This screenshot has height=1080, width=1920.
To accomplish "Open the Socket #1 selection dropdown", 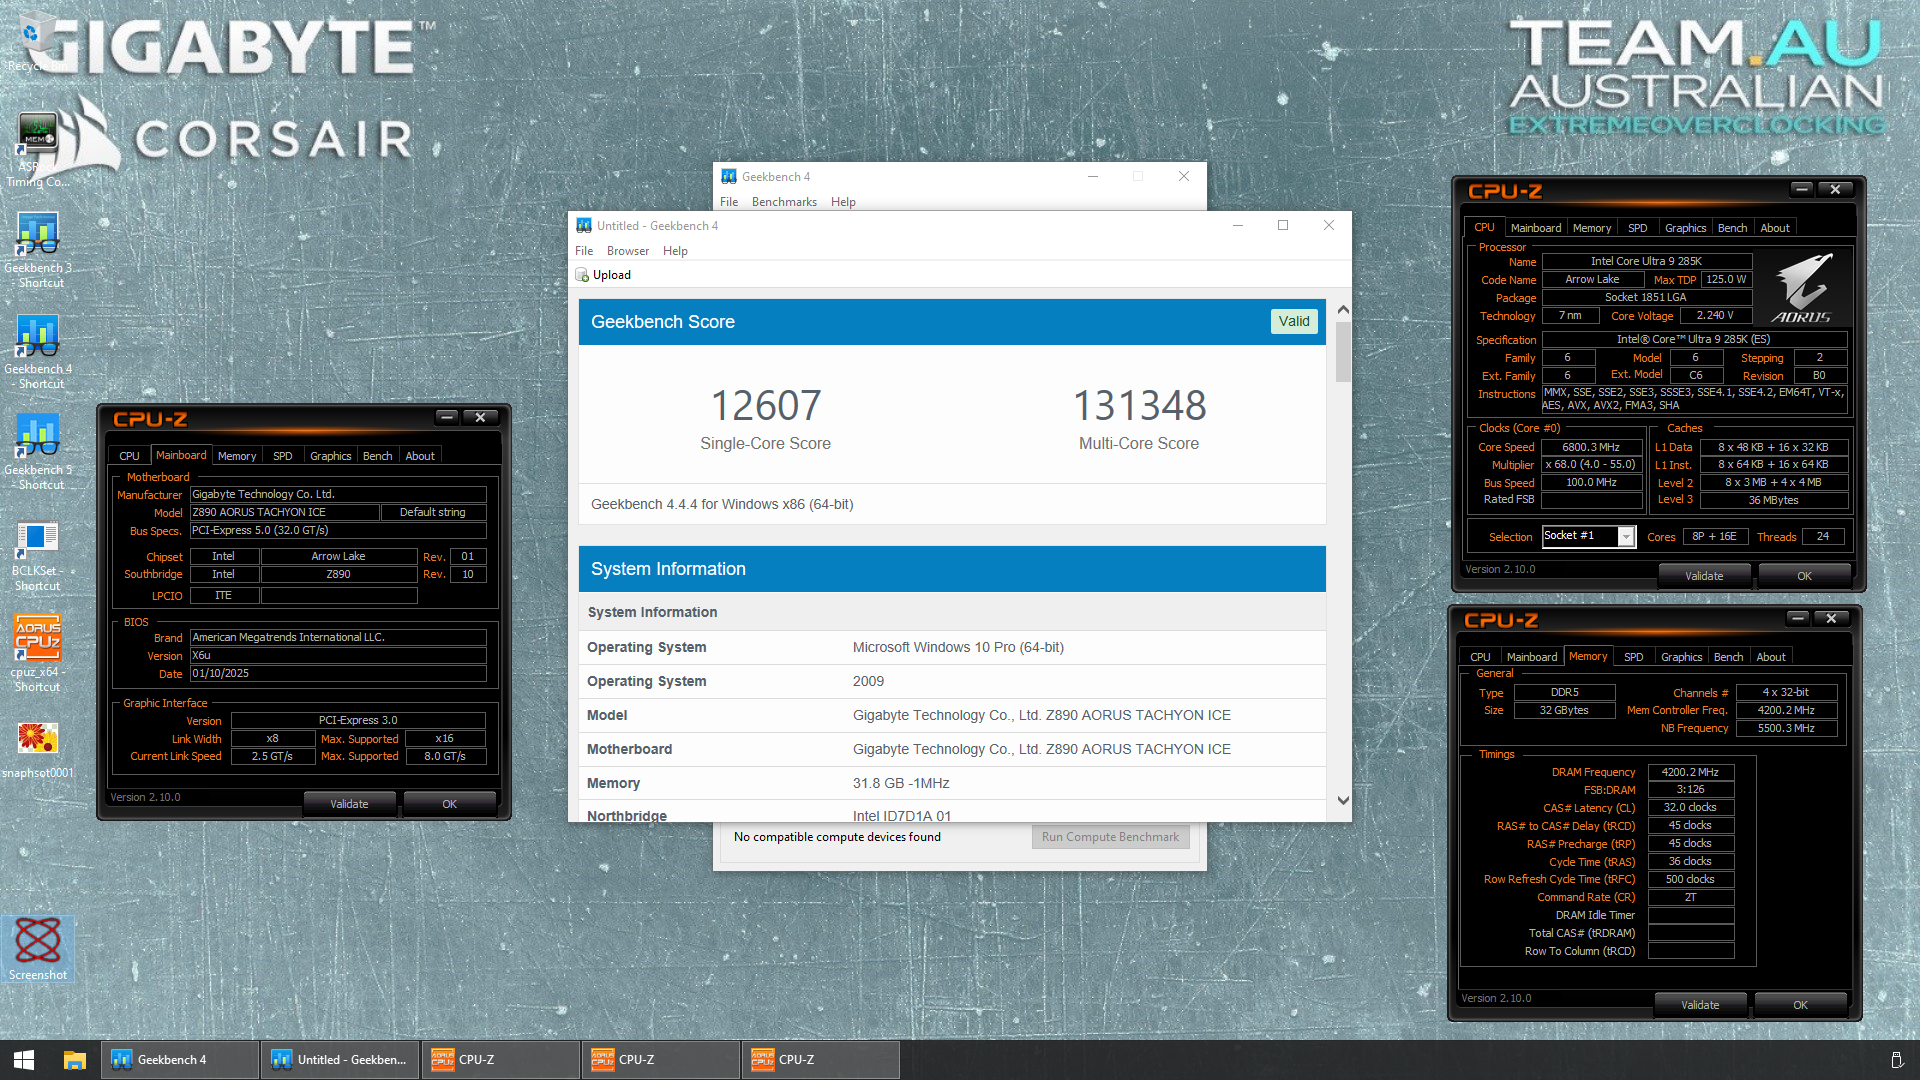I will pos(1627,537).
